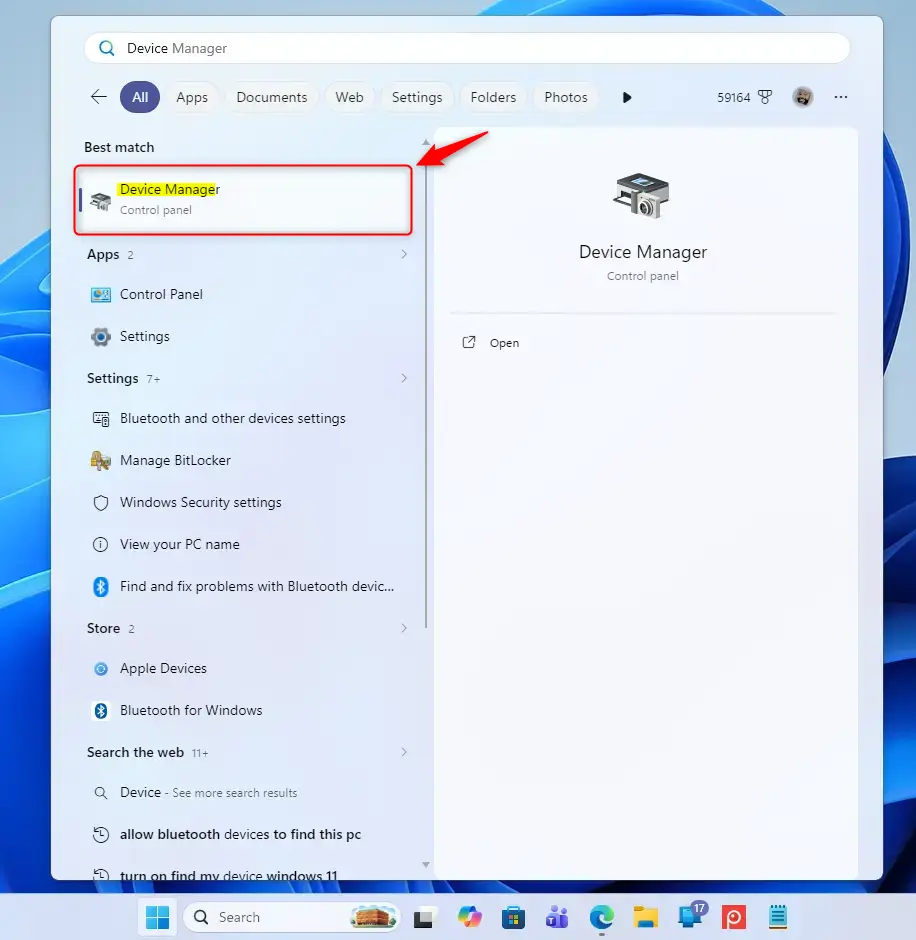916x940 pixels.
Task: Click scroll down arrow of results list
Action: tap(426, 864)
